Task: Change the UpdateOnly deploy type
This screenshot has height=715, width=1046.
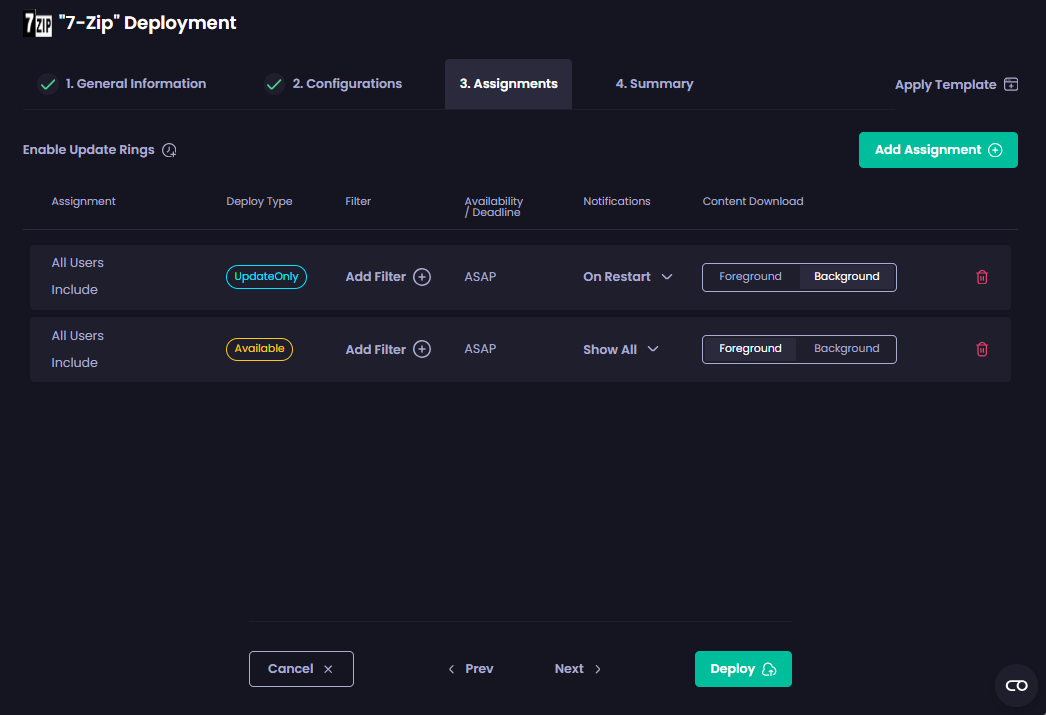Action: click(x=266, y=277)
